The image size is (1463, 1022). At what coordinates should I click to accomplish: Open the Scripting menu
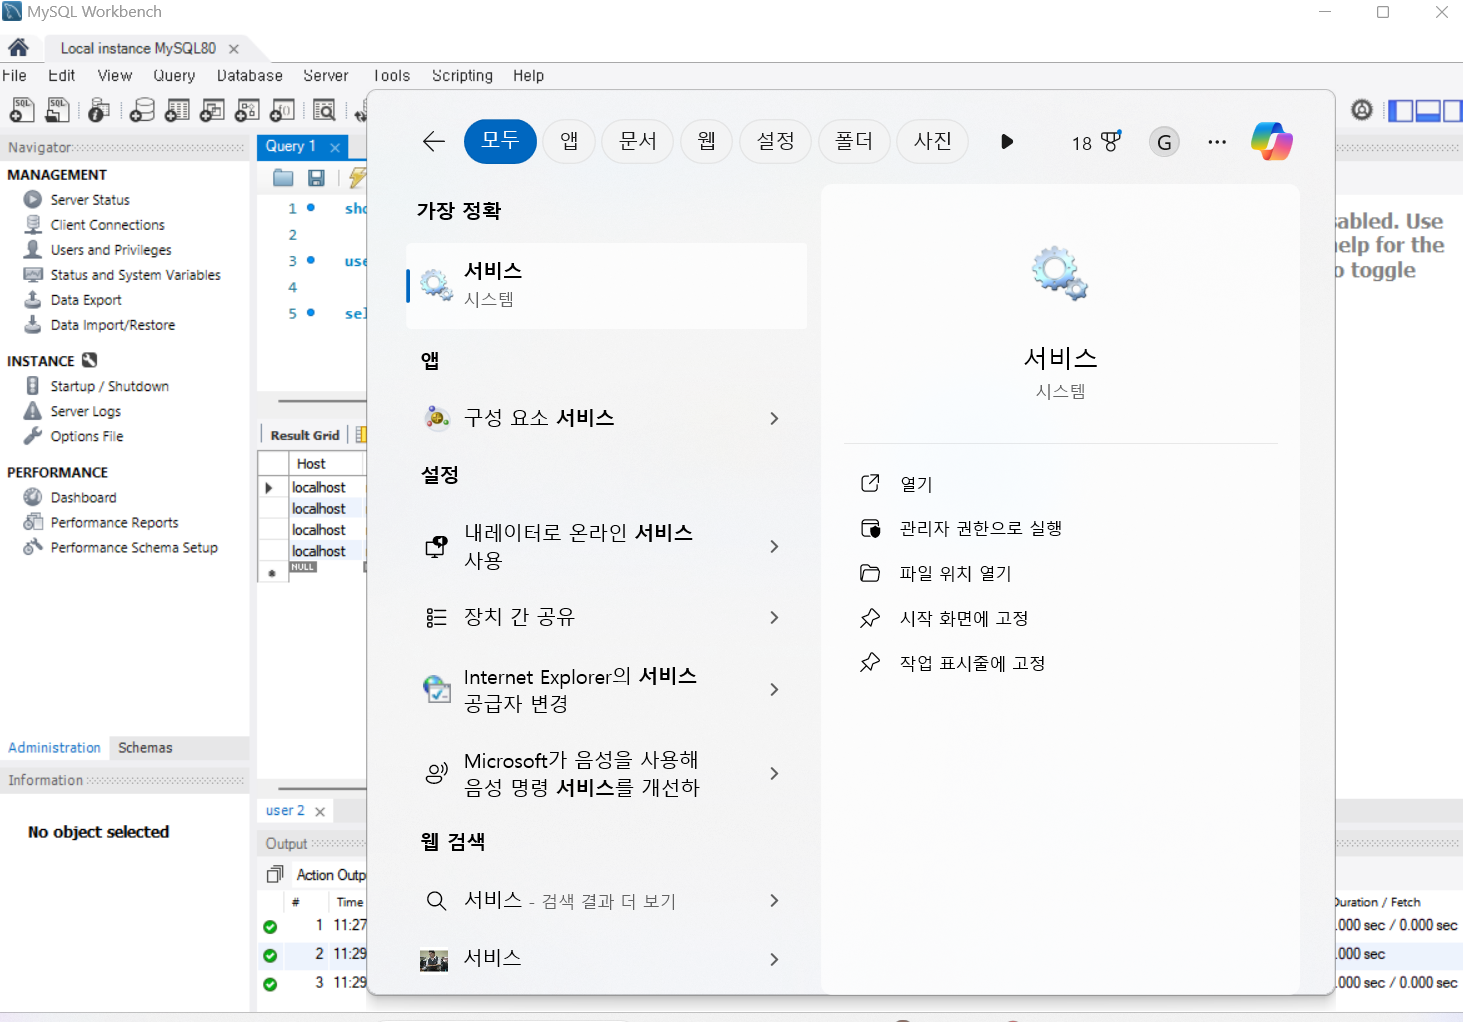point(462,75)
